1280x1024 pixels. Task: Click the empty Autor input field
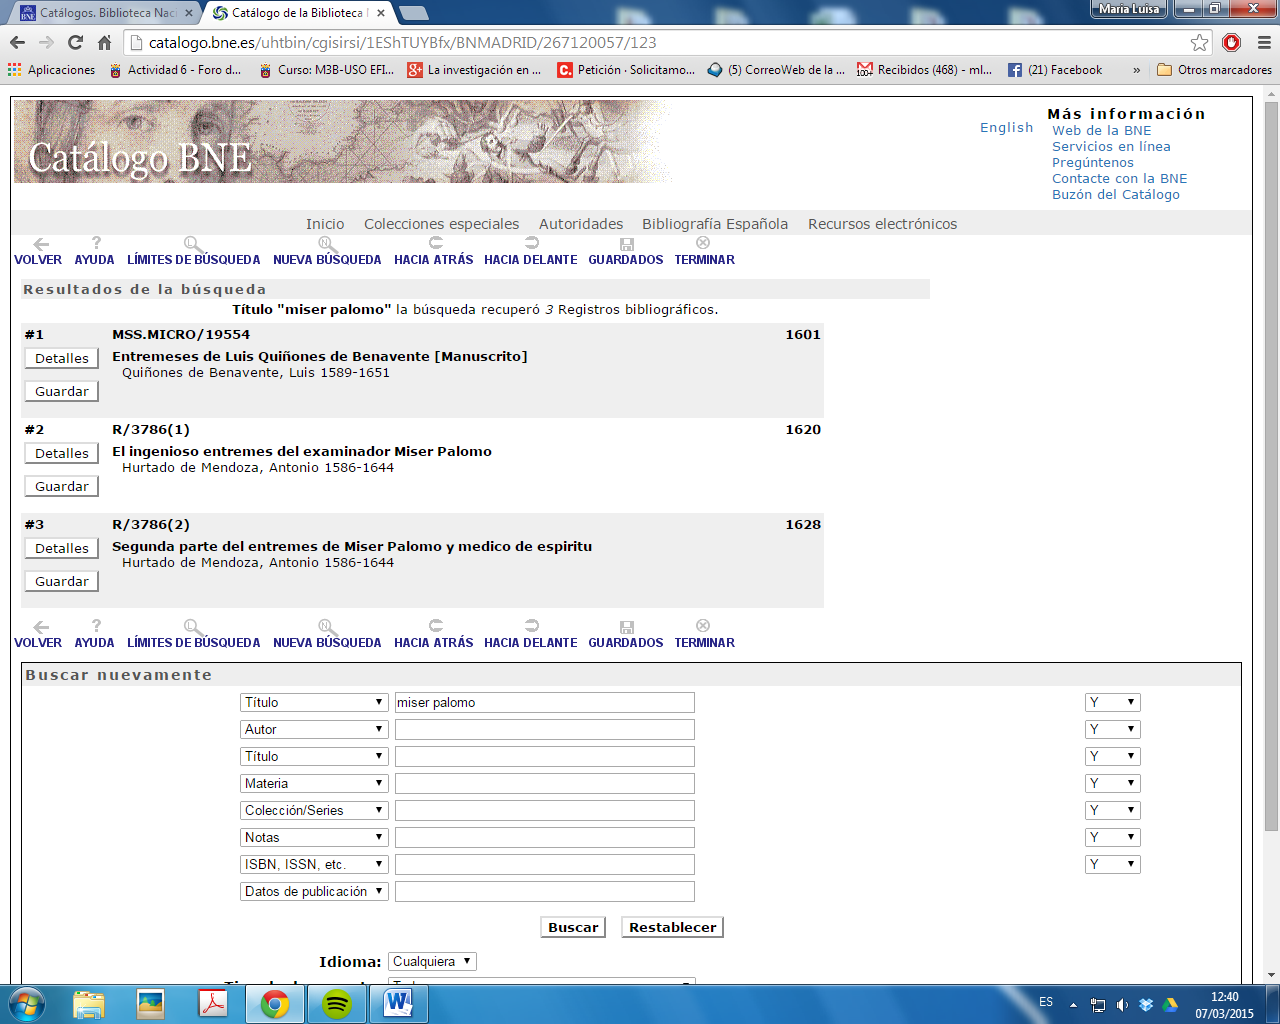pyautogui.click(x=545, y=729)
